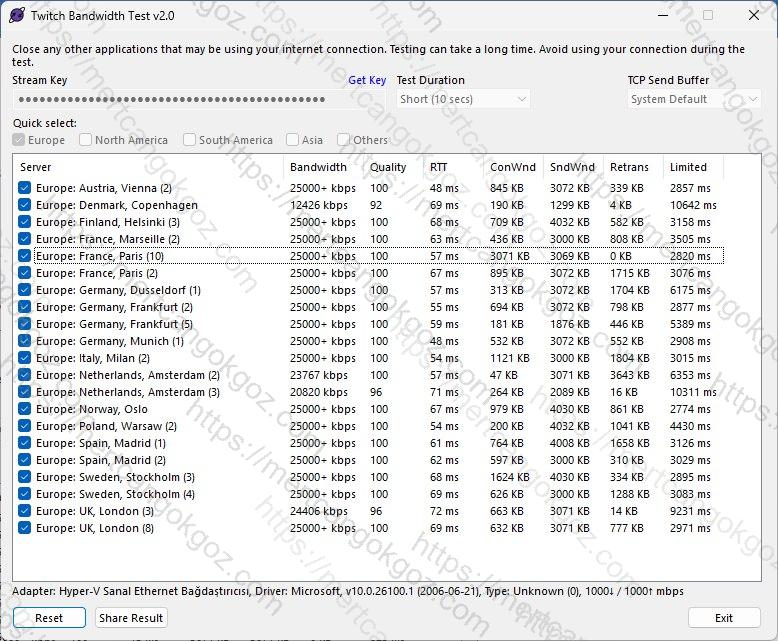Select the 20820 kbps bandwidth cell
The height and width of the screenshot is (641, 778).
pos(319,392)
